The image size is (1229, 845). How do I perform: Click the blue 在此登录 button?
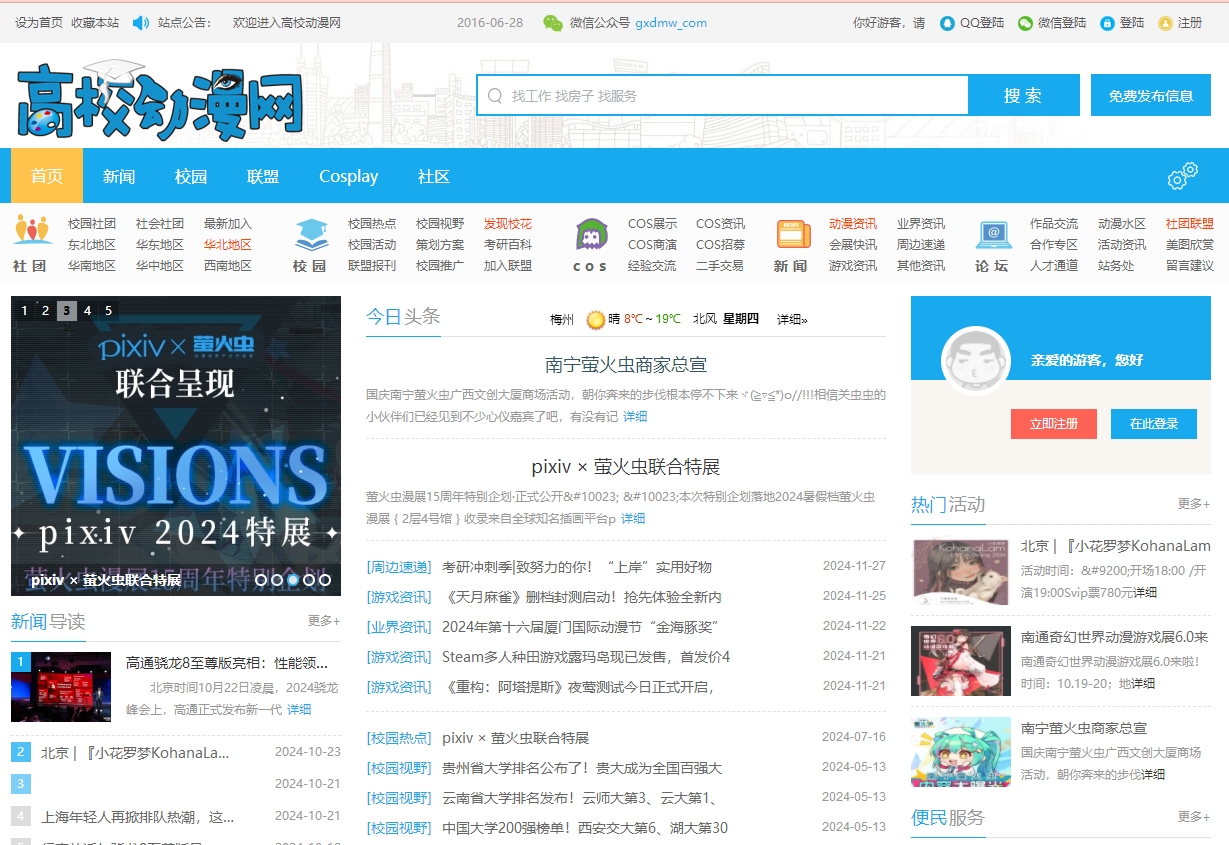[x=1154, y=424]
